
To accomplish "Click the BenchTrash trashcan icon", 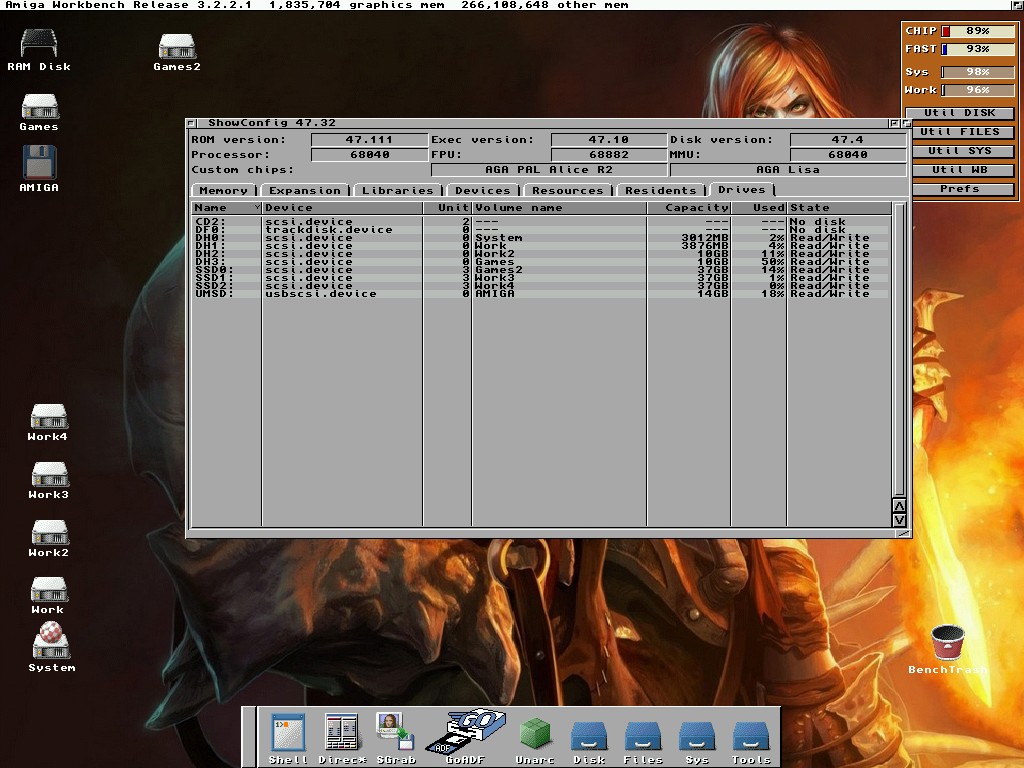I will 948,649.
